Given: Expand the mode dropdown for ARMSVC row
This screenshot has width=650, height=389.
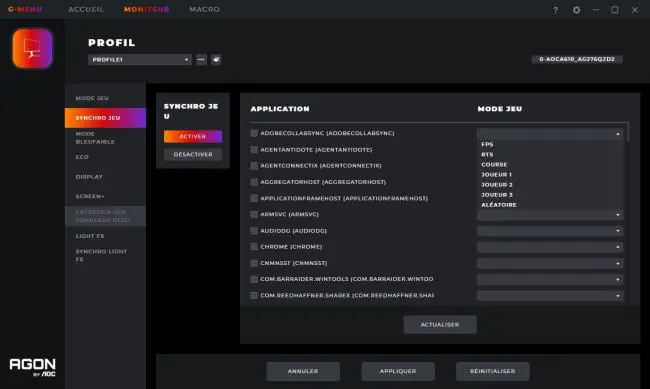Looking at the screenshot, I should tap(550, 215).
